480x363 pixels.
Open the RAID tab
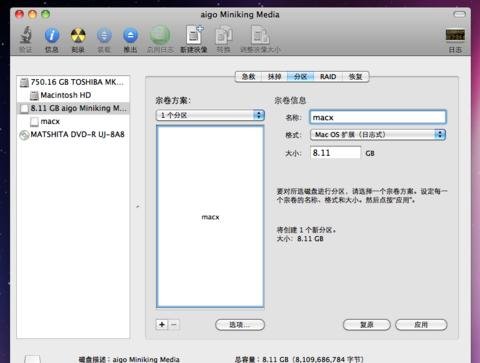coord(328,77)
